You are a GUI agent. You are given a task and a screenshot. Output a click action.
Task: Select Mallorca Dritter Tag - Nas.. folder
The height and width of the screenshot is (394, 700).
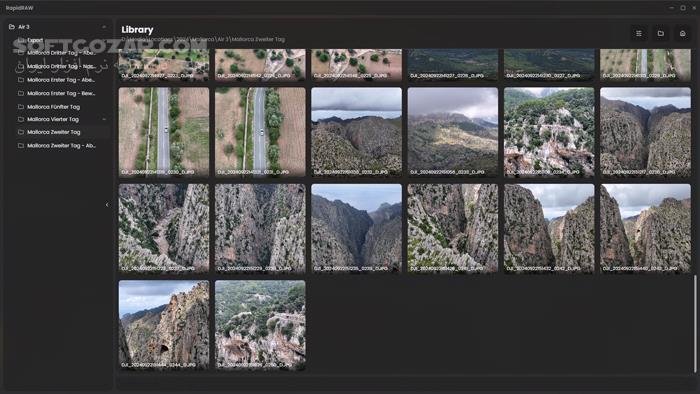coord(62,66)
